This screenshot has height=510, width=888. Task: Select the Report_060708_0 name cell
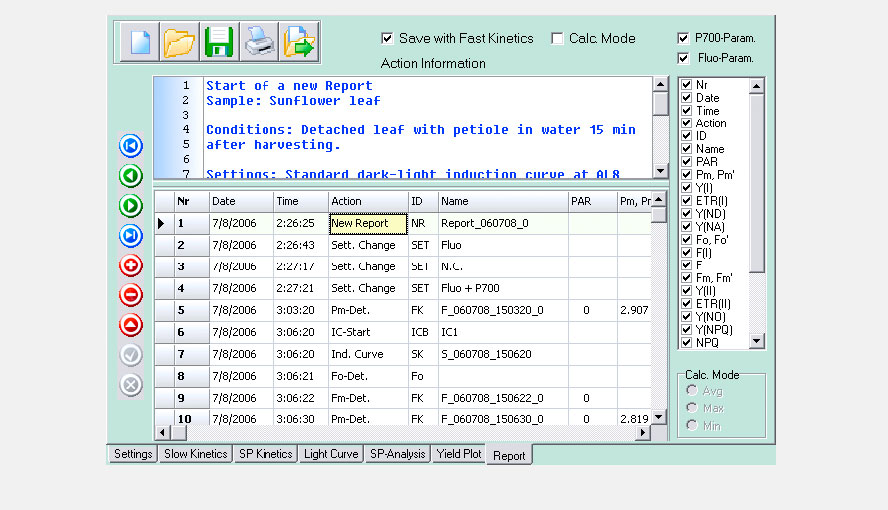503,223
